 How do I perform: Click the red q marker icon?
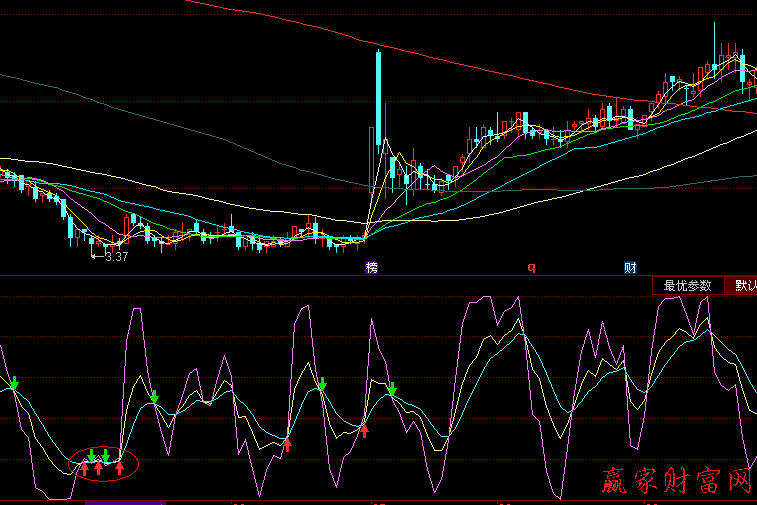[532, 268]
